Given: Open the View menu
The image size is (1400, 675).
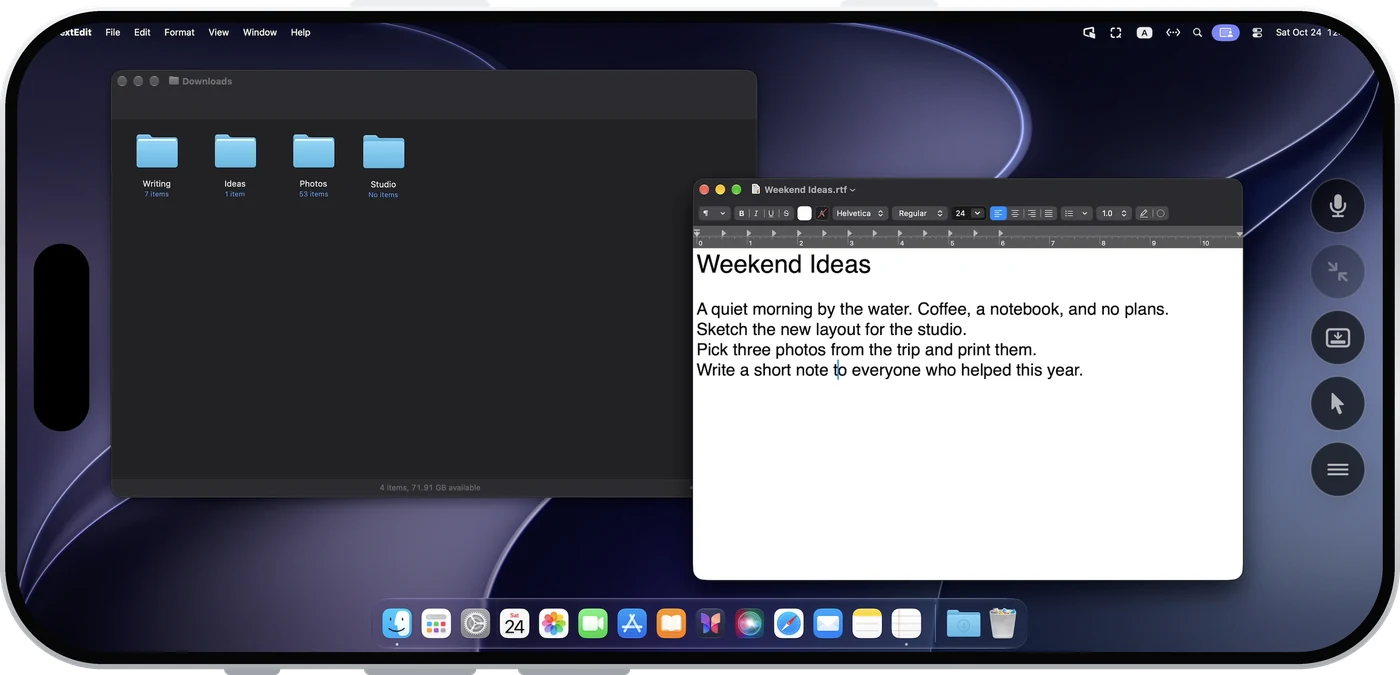Looking at the screenshot, I should coord(219,32).
